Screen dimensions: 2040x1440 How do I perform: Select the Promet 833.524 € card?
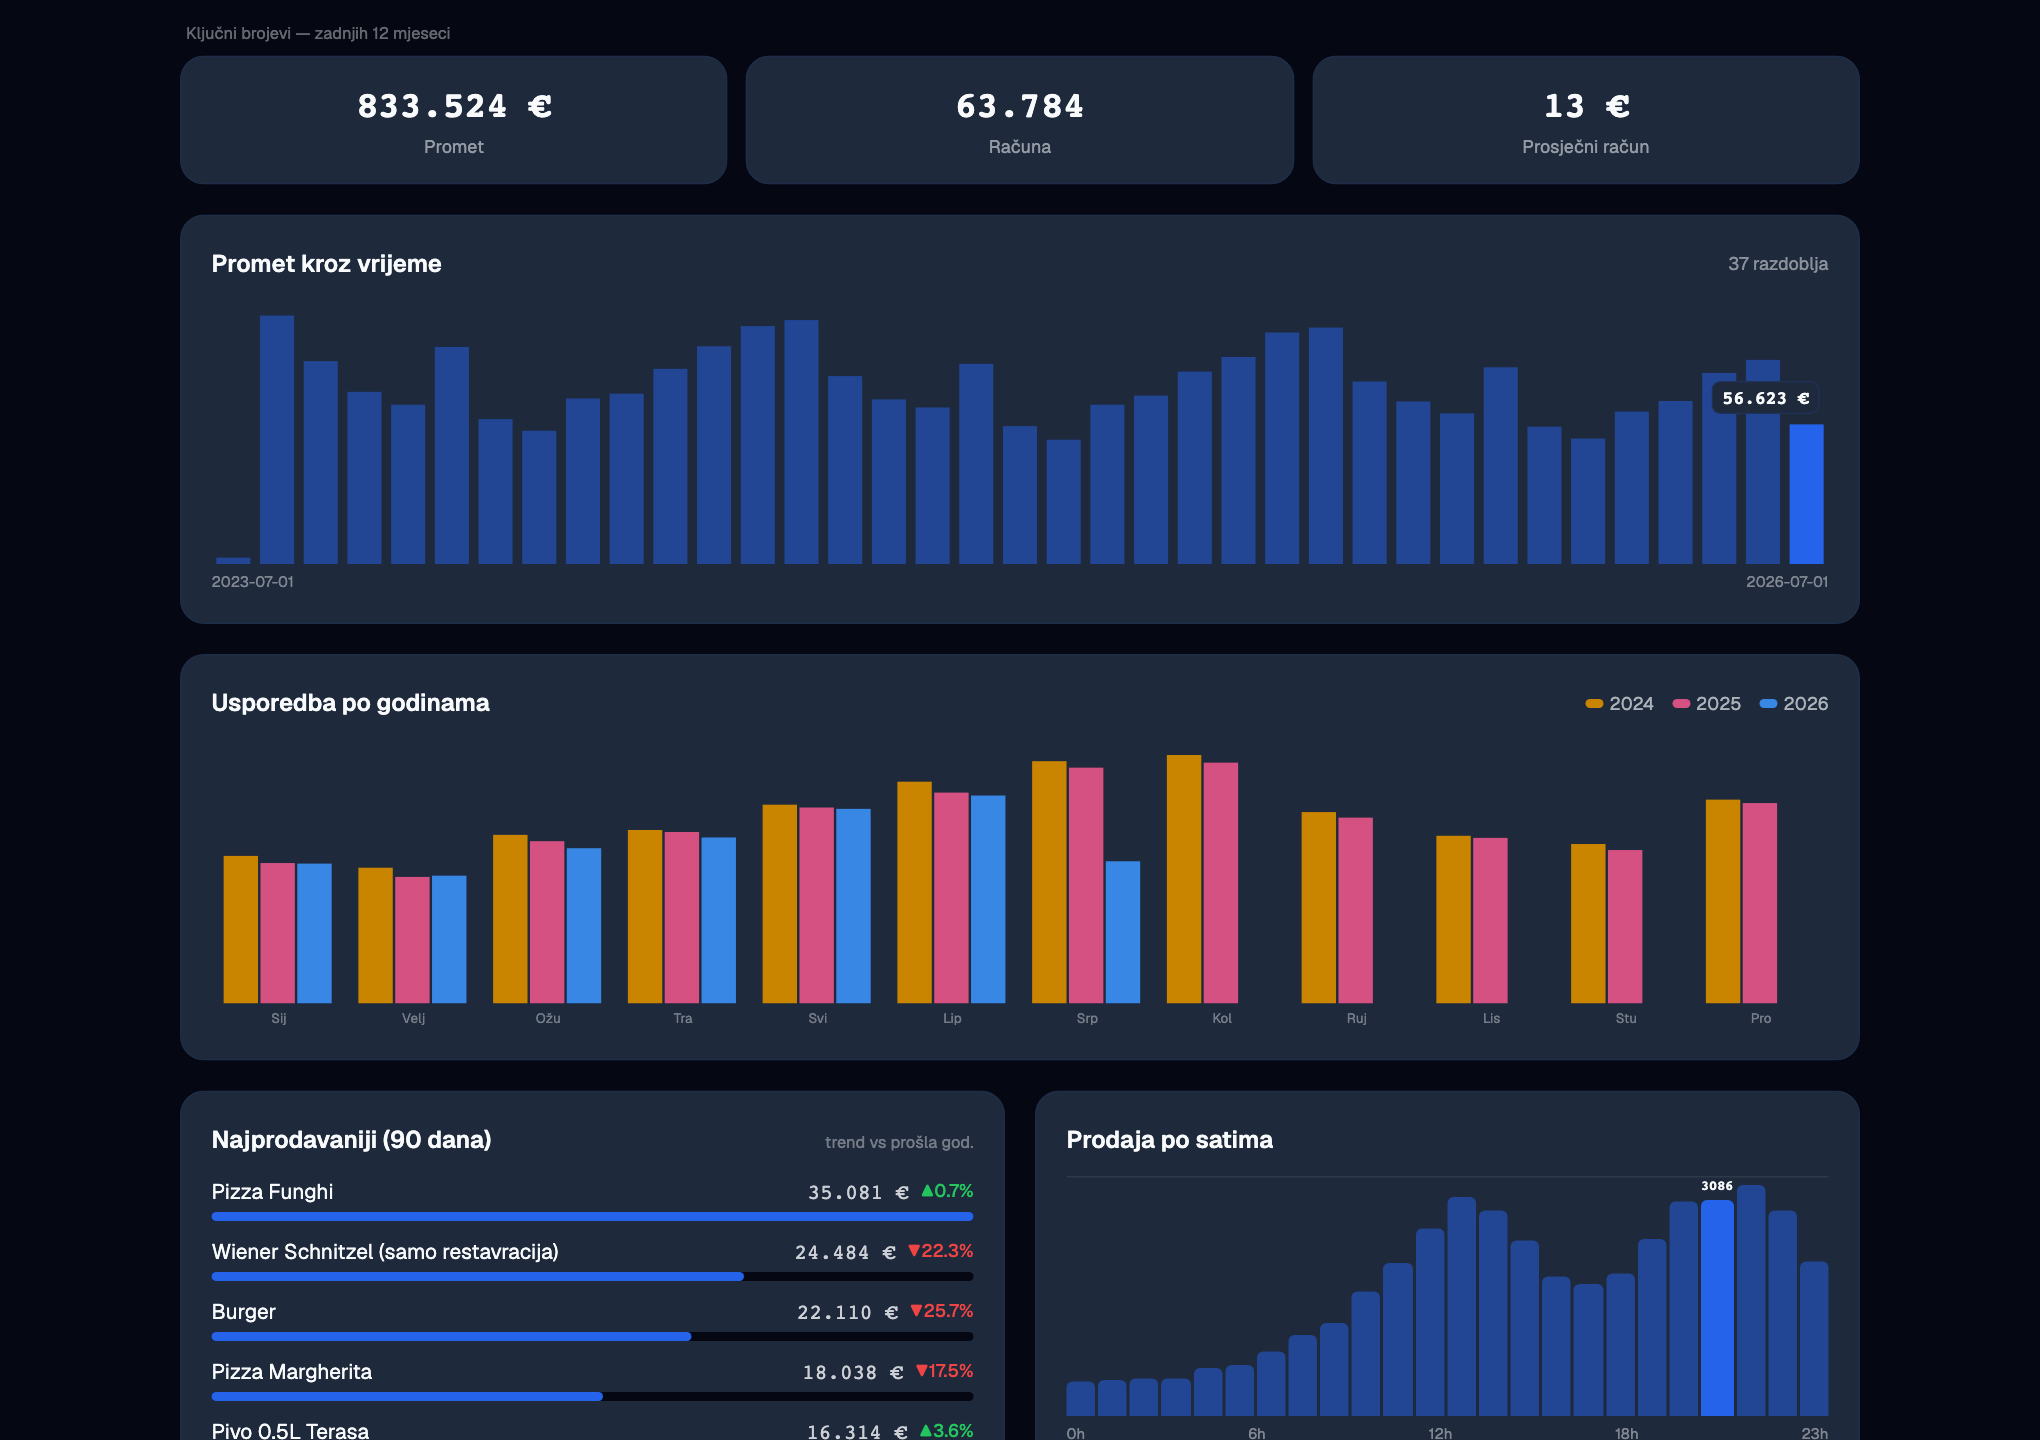click(454, 120)
